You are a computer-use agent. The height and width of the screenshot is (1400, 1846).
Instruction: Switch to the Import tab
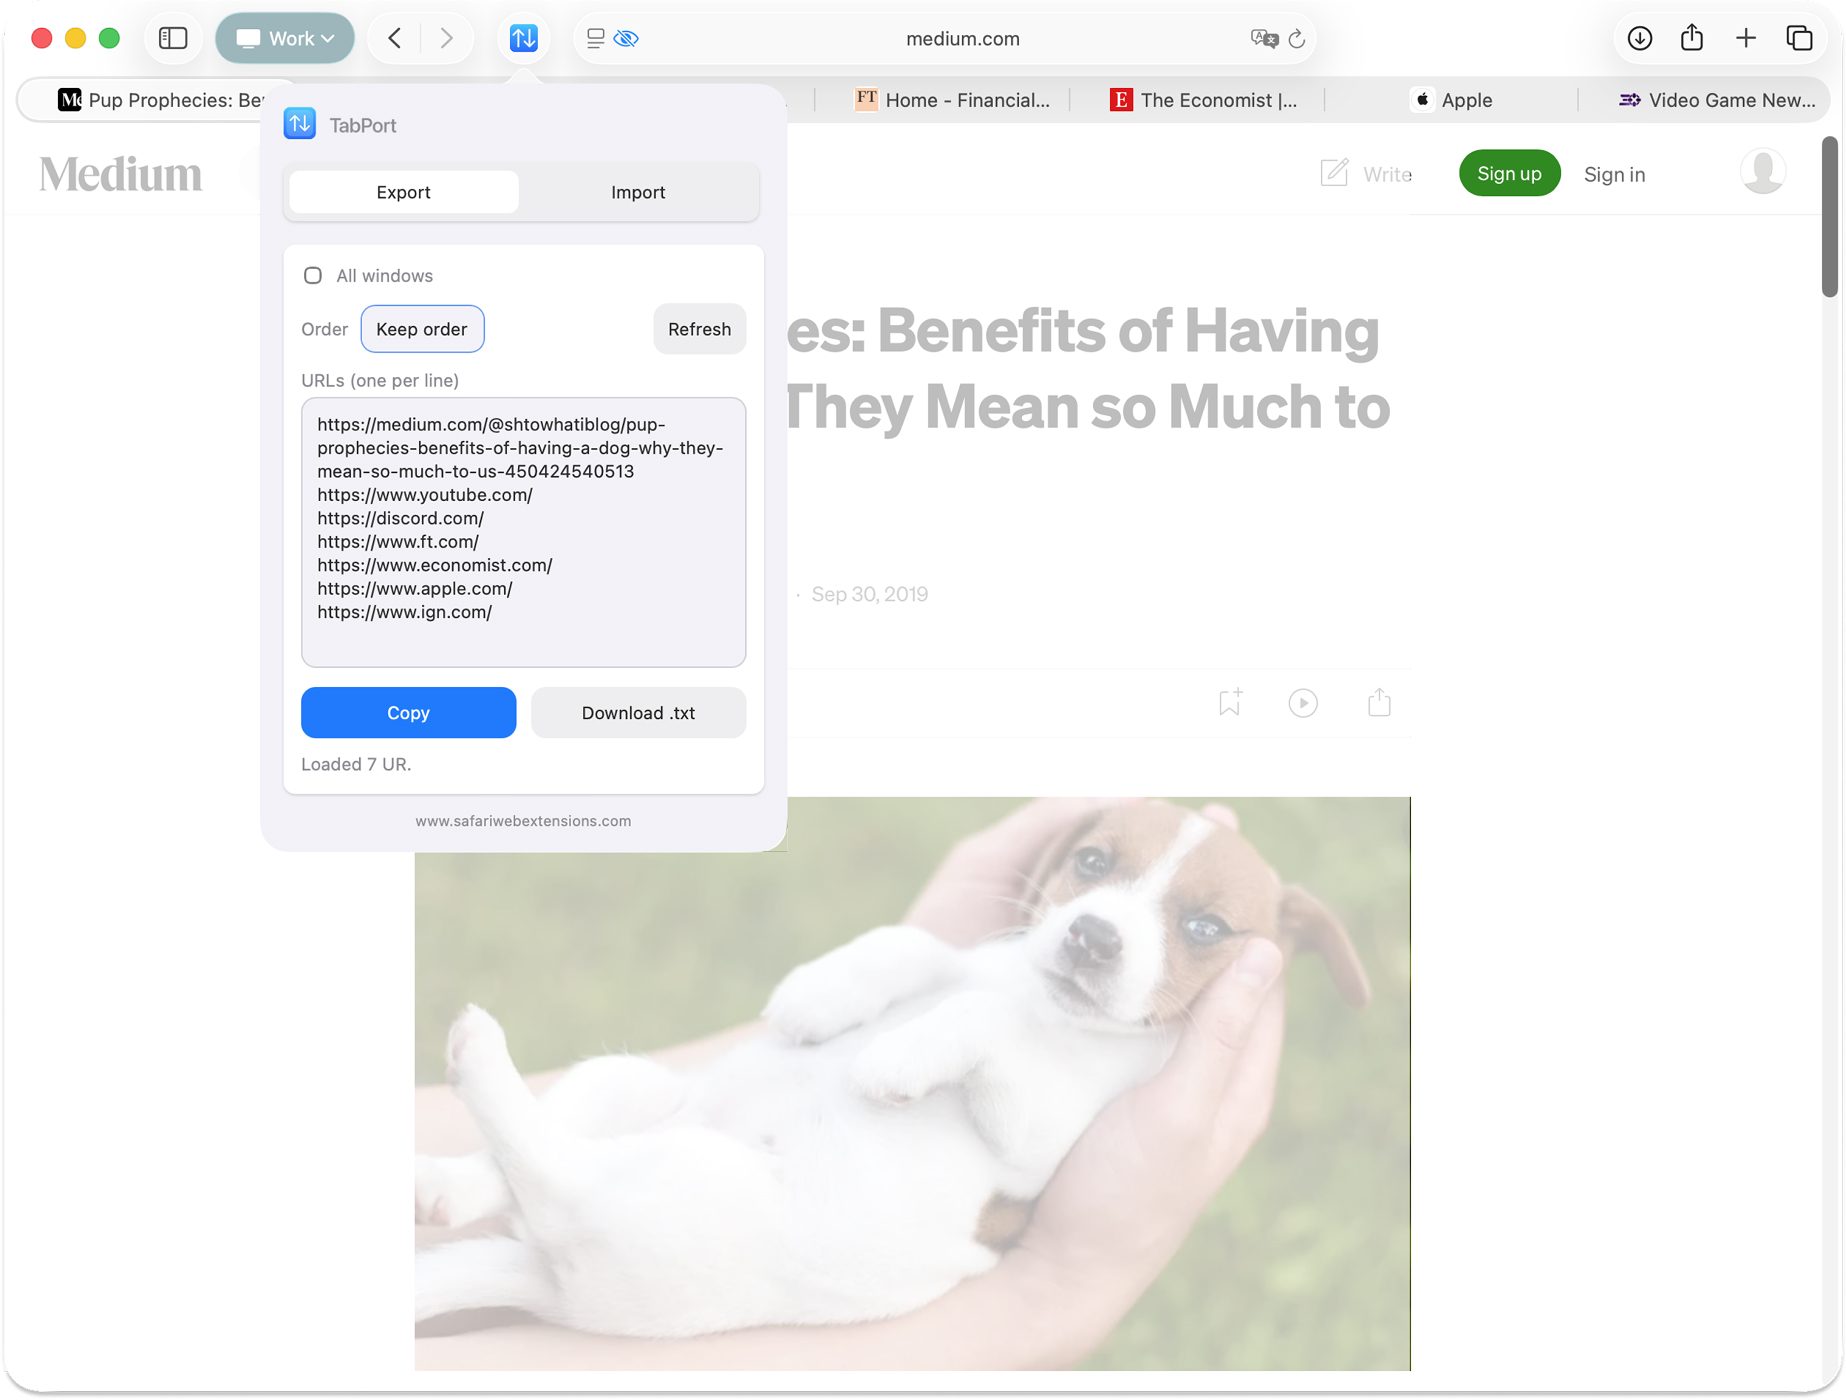pyautogui.click(x=638, y=192)
